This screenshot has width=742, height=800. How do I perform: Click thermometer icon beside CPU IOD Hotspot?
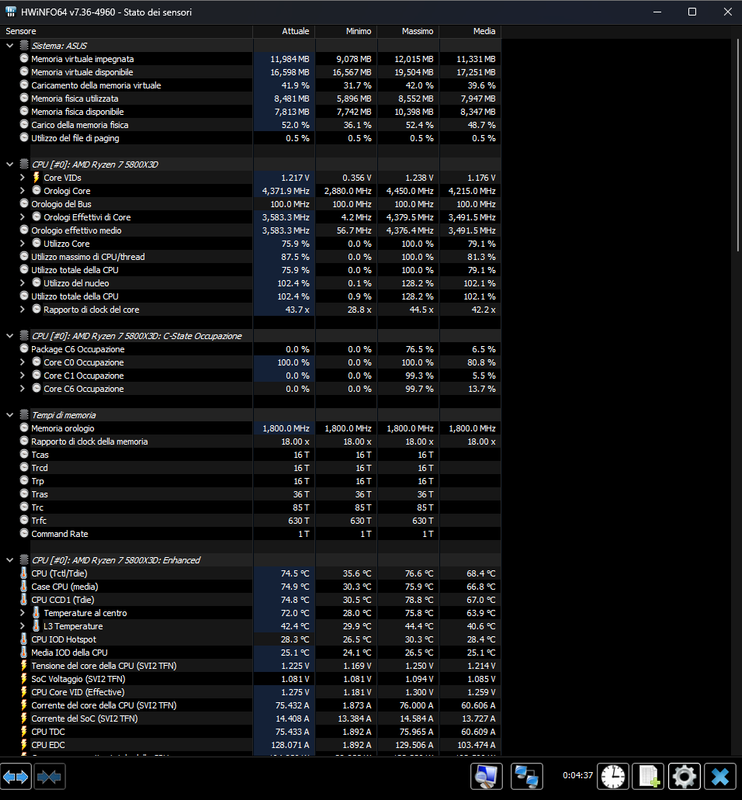[x=24, y=639]
